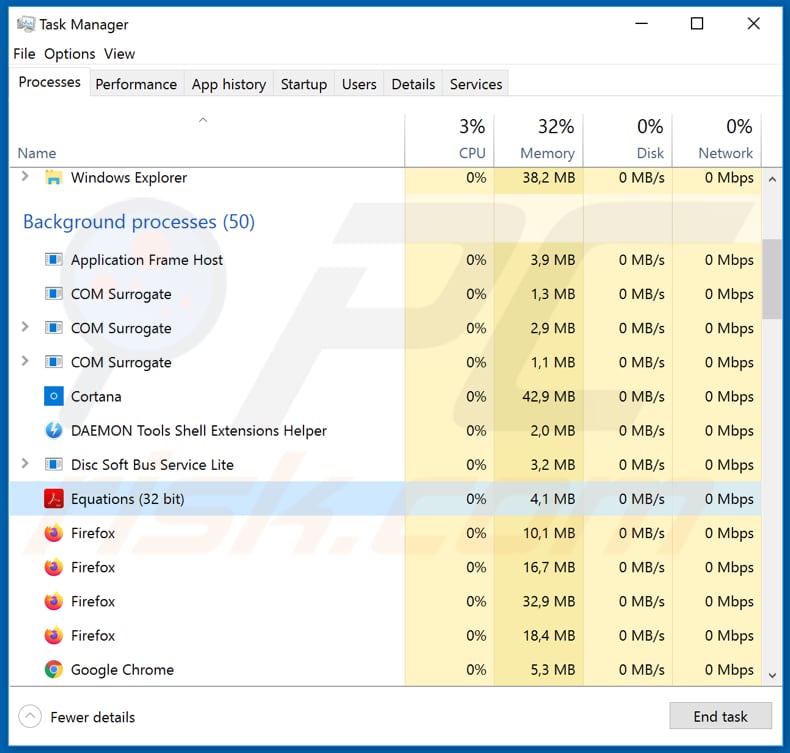Click the Fewer details link

pos(93,717)
